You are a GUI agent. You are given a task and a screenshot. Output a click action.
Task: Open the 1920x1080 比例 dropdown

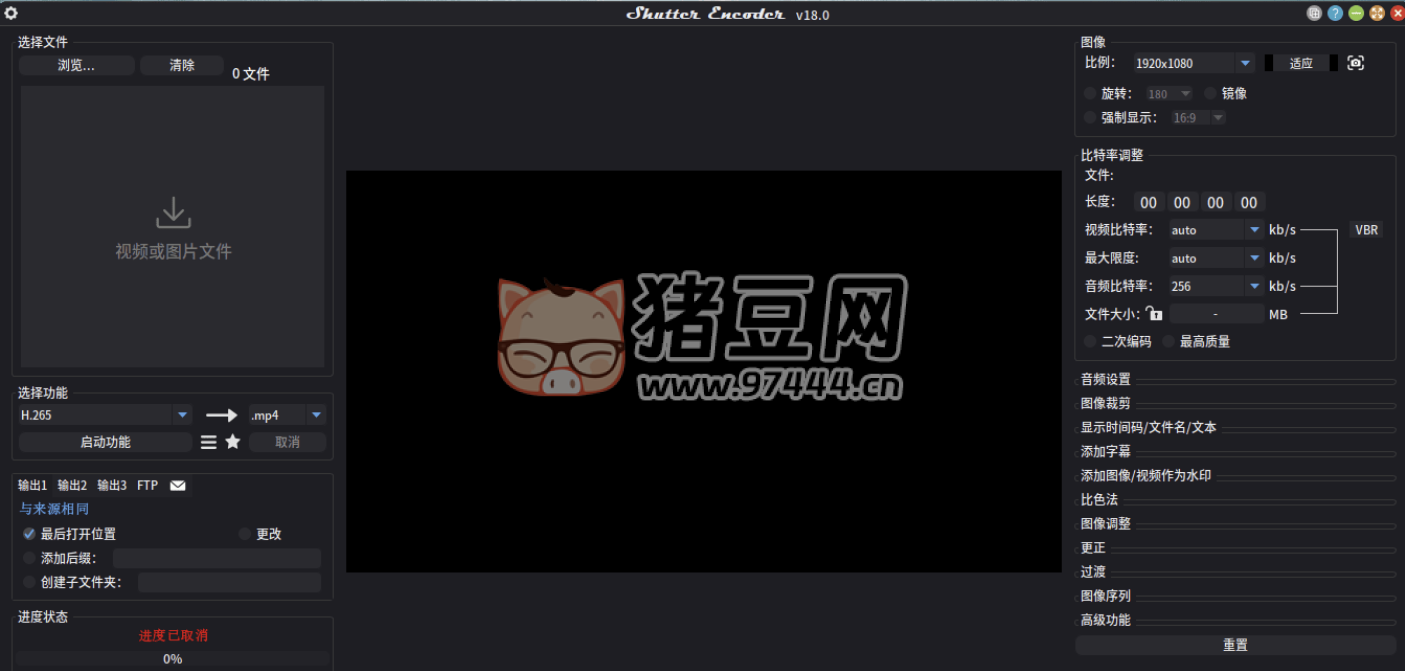click(1245, 63)
